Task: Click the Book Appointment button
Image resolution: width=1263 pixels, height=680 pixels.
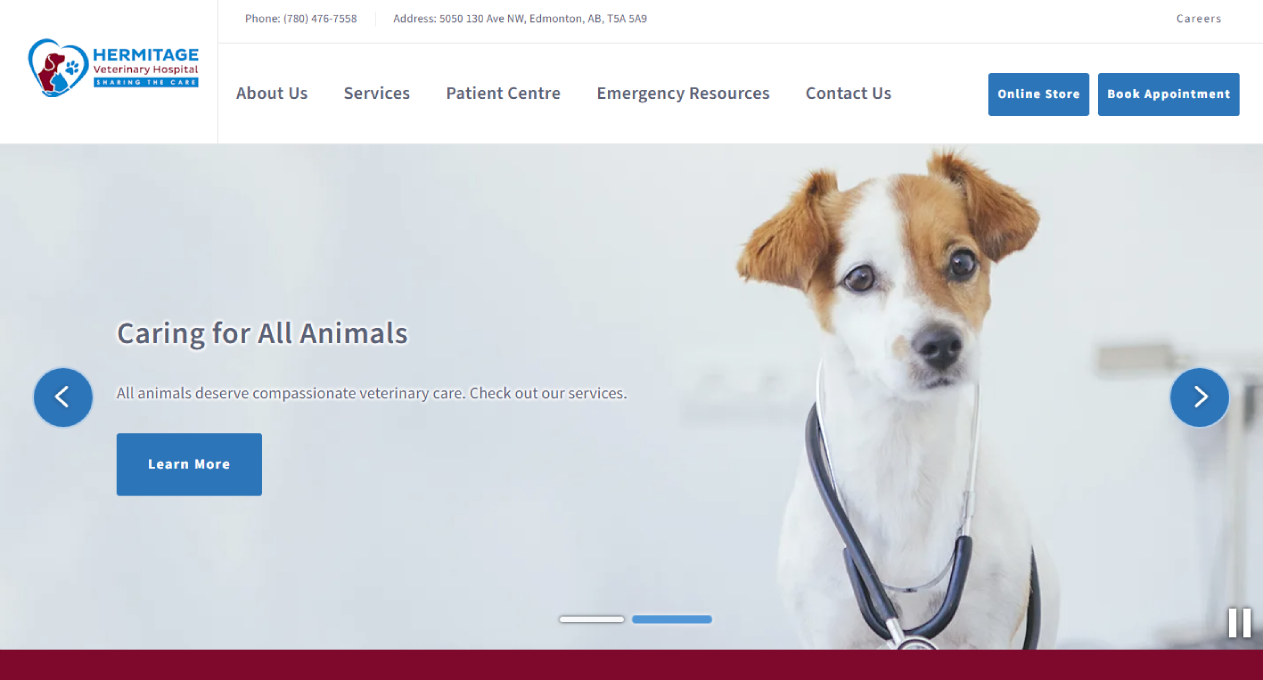Action: pos(1168,94)
